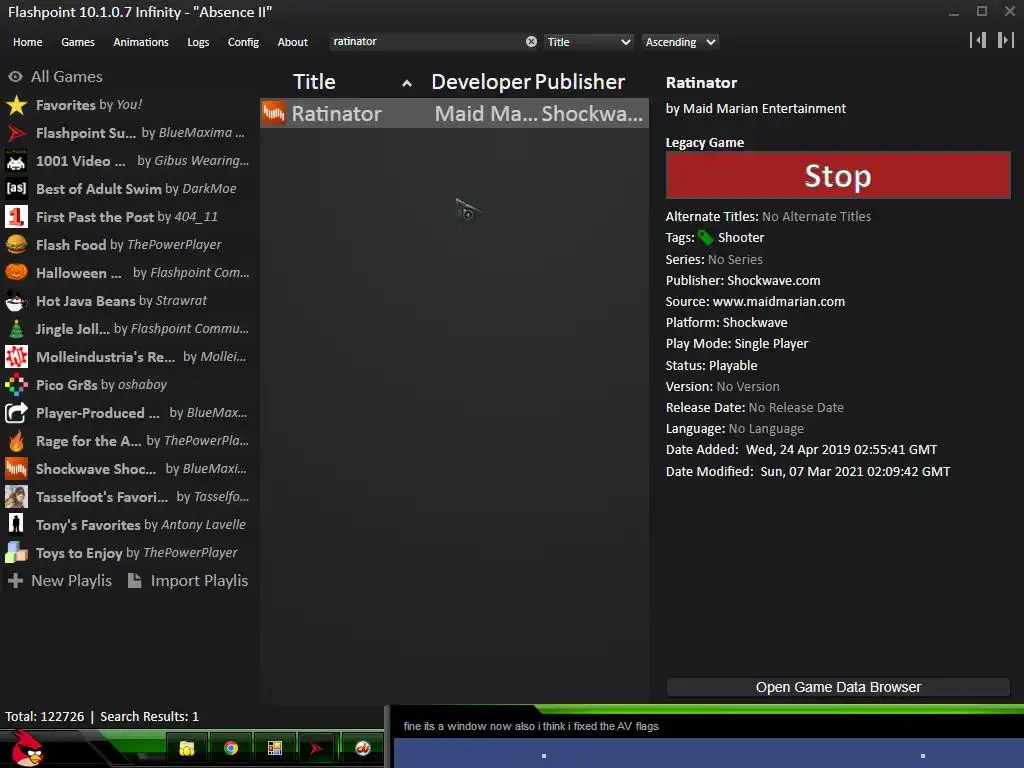Toggle the right sidebar visibility
This screenshot has width=1024, height=768.
tap(1005, 40)
